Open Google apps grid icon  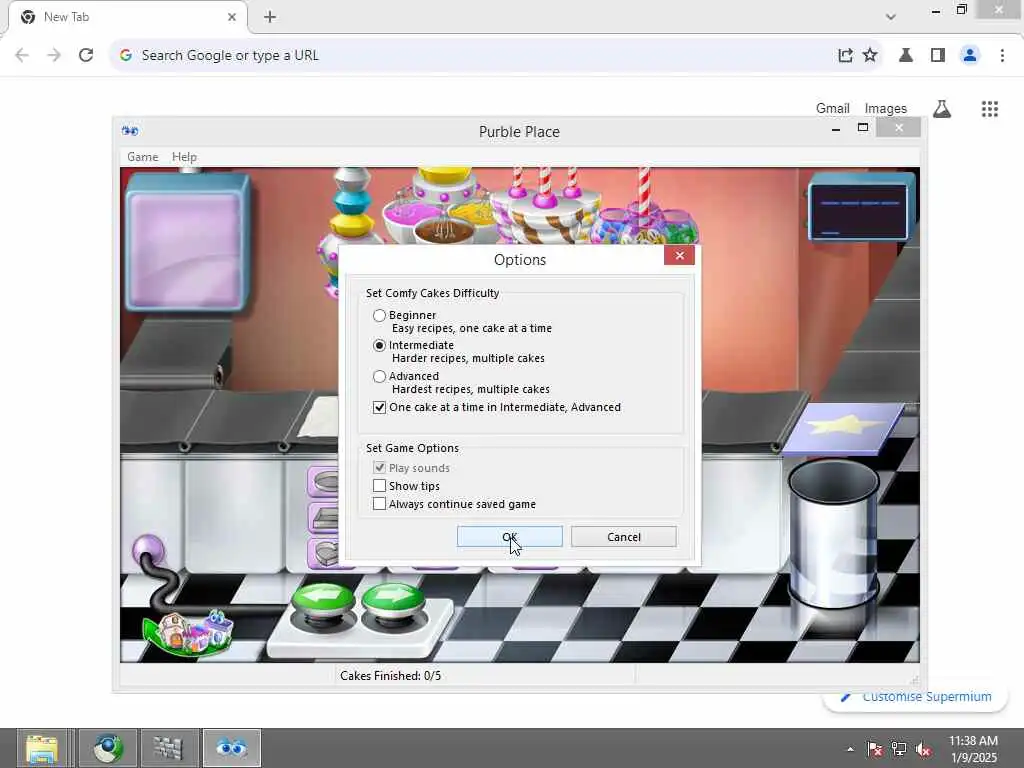click(x=989, y=109)
